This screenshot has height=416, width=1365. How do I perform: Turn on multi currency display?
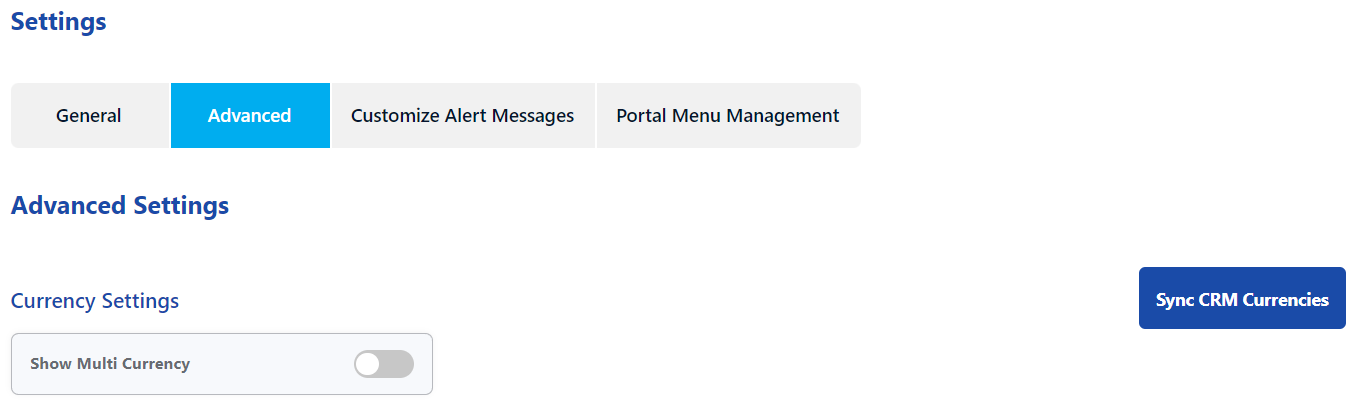384,364
